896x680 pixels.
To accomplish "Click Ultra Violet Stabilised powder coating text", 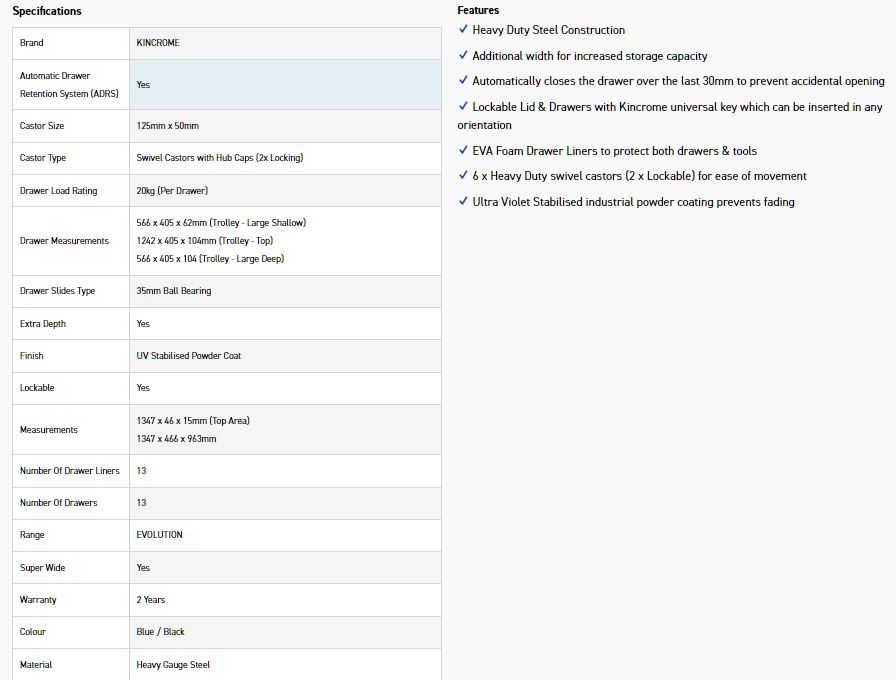I will pos(633,202).
